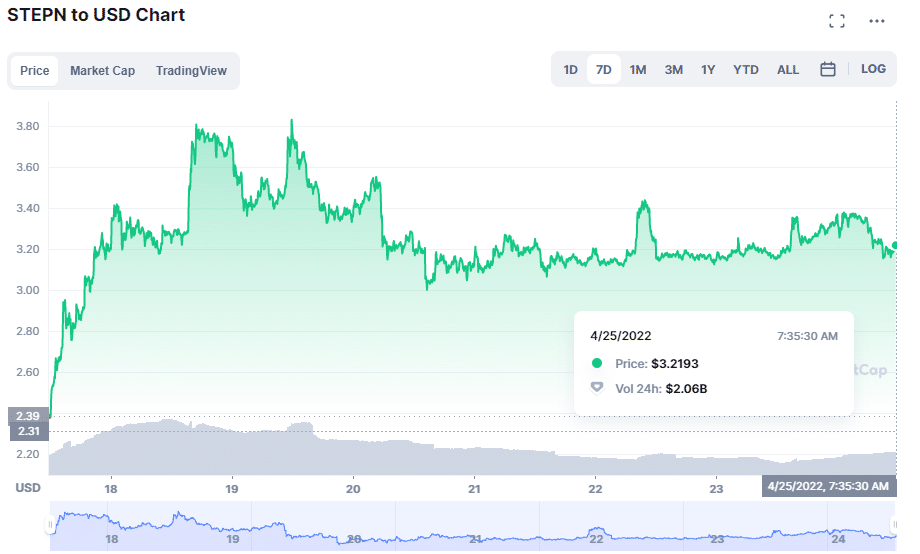Select the 1Y time range

click(x=708, y=70)
